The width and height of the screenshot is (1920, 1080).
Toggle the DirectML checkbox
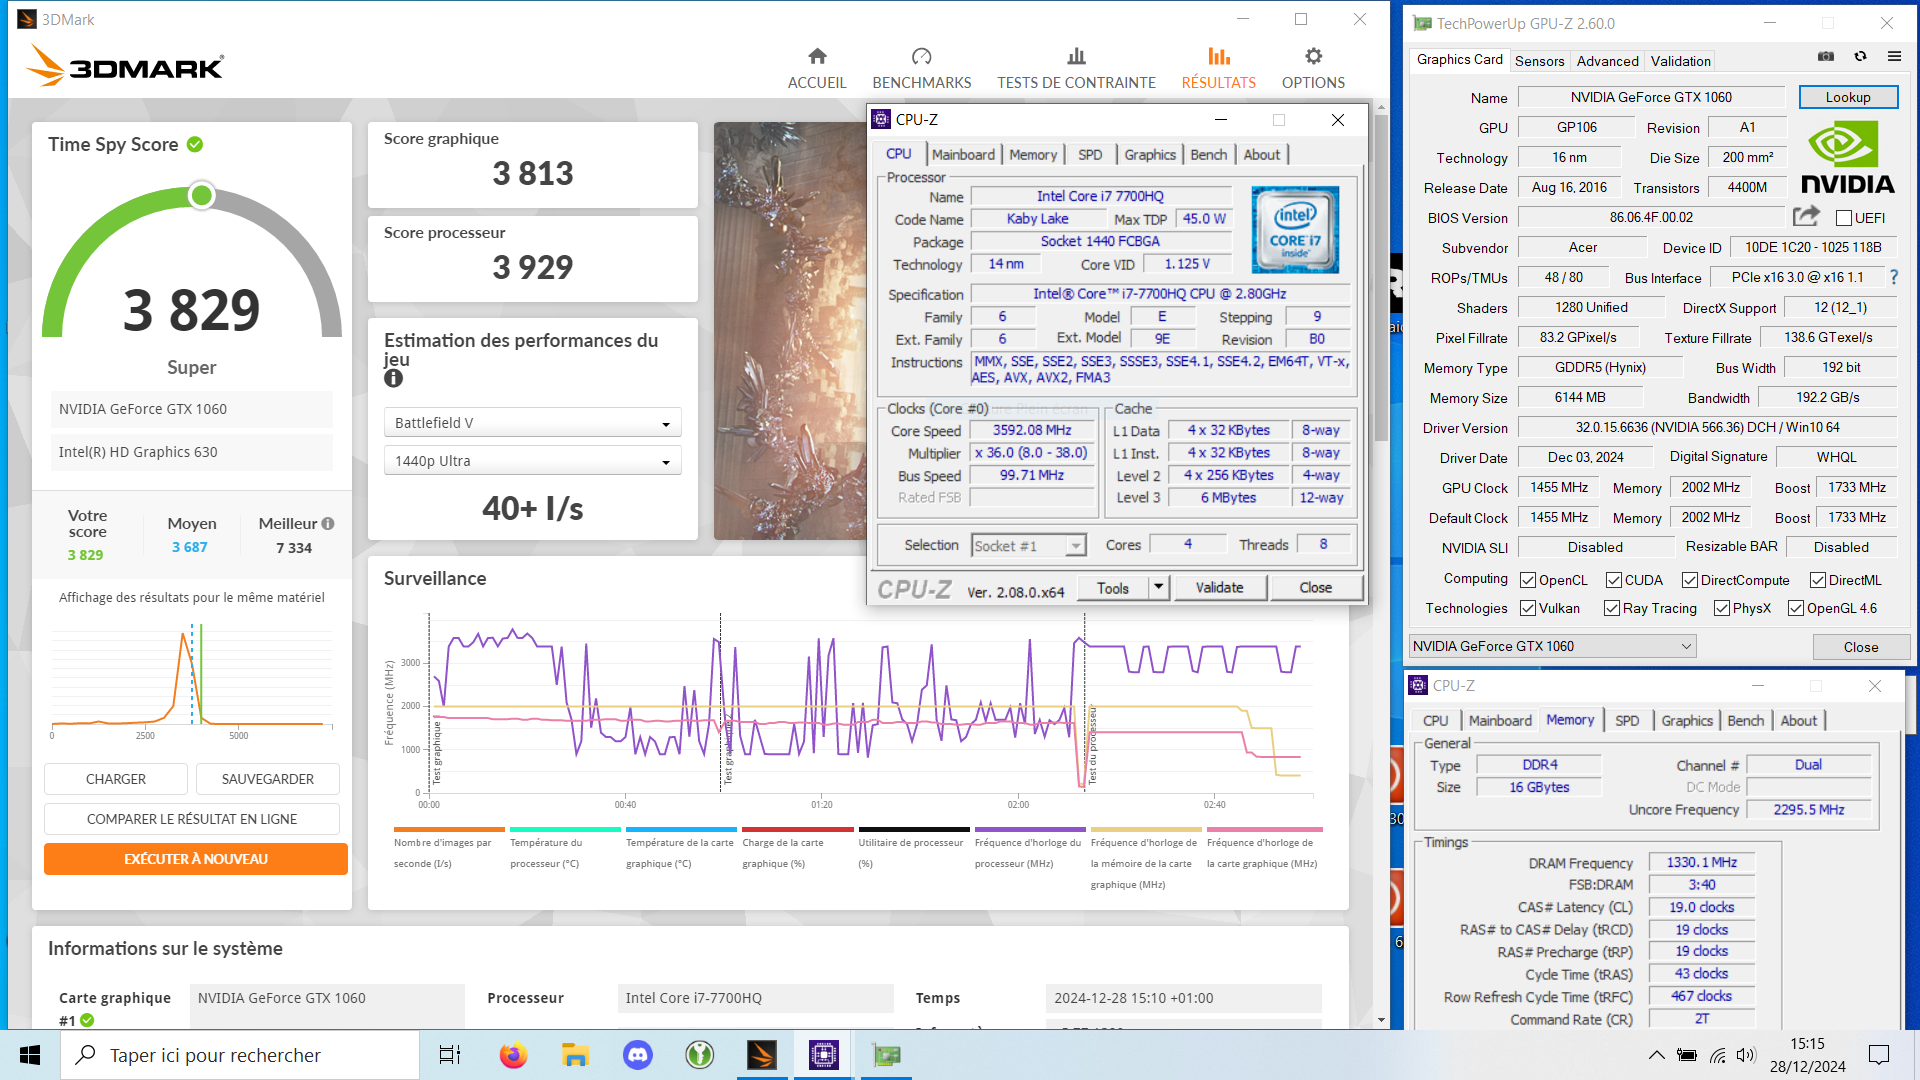(x=1818, y=580)
